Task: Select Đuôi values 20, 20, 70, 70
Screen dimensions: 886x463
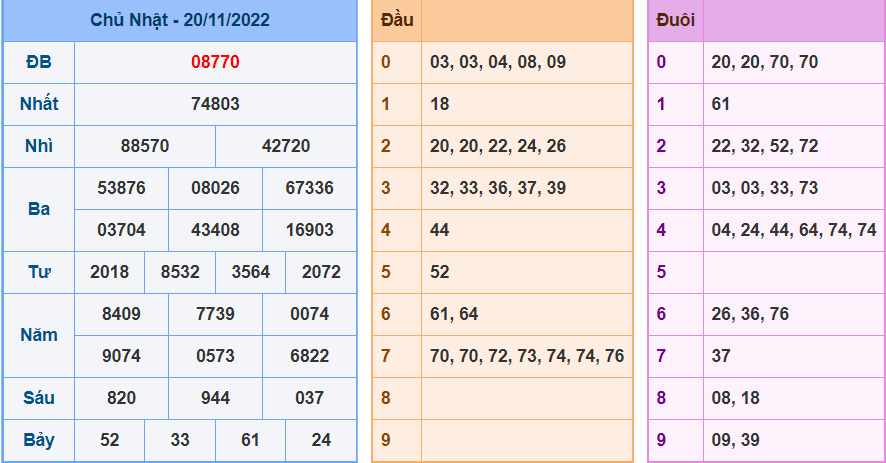Action: [765, 62]
